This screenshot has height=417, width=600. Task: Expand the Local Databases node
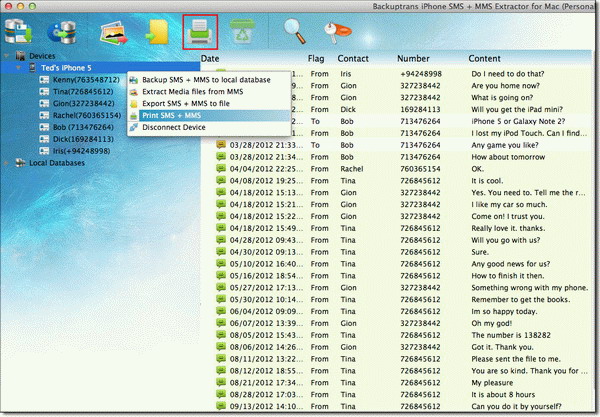pos(7,163)
